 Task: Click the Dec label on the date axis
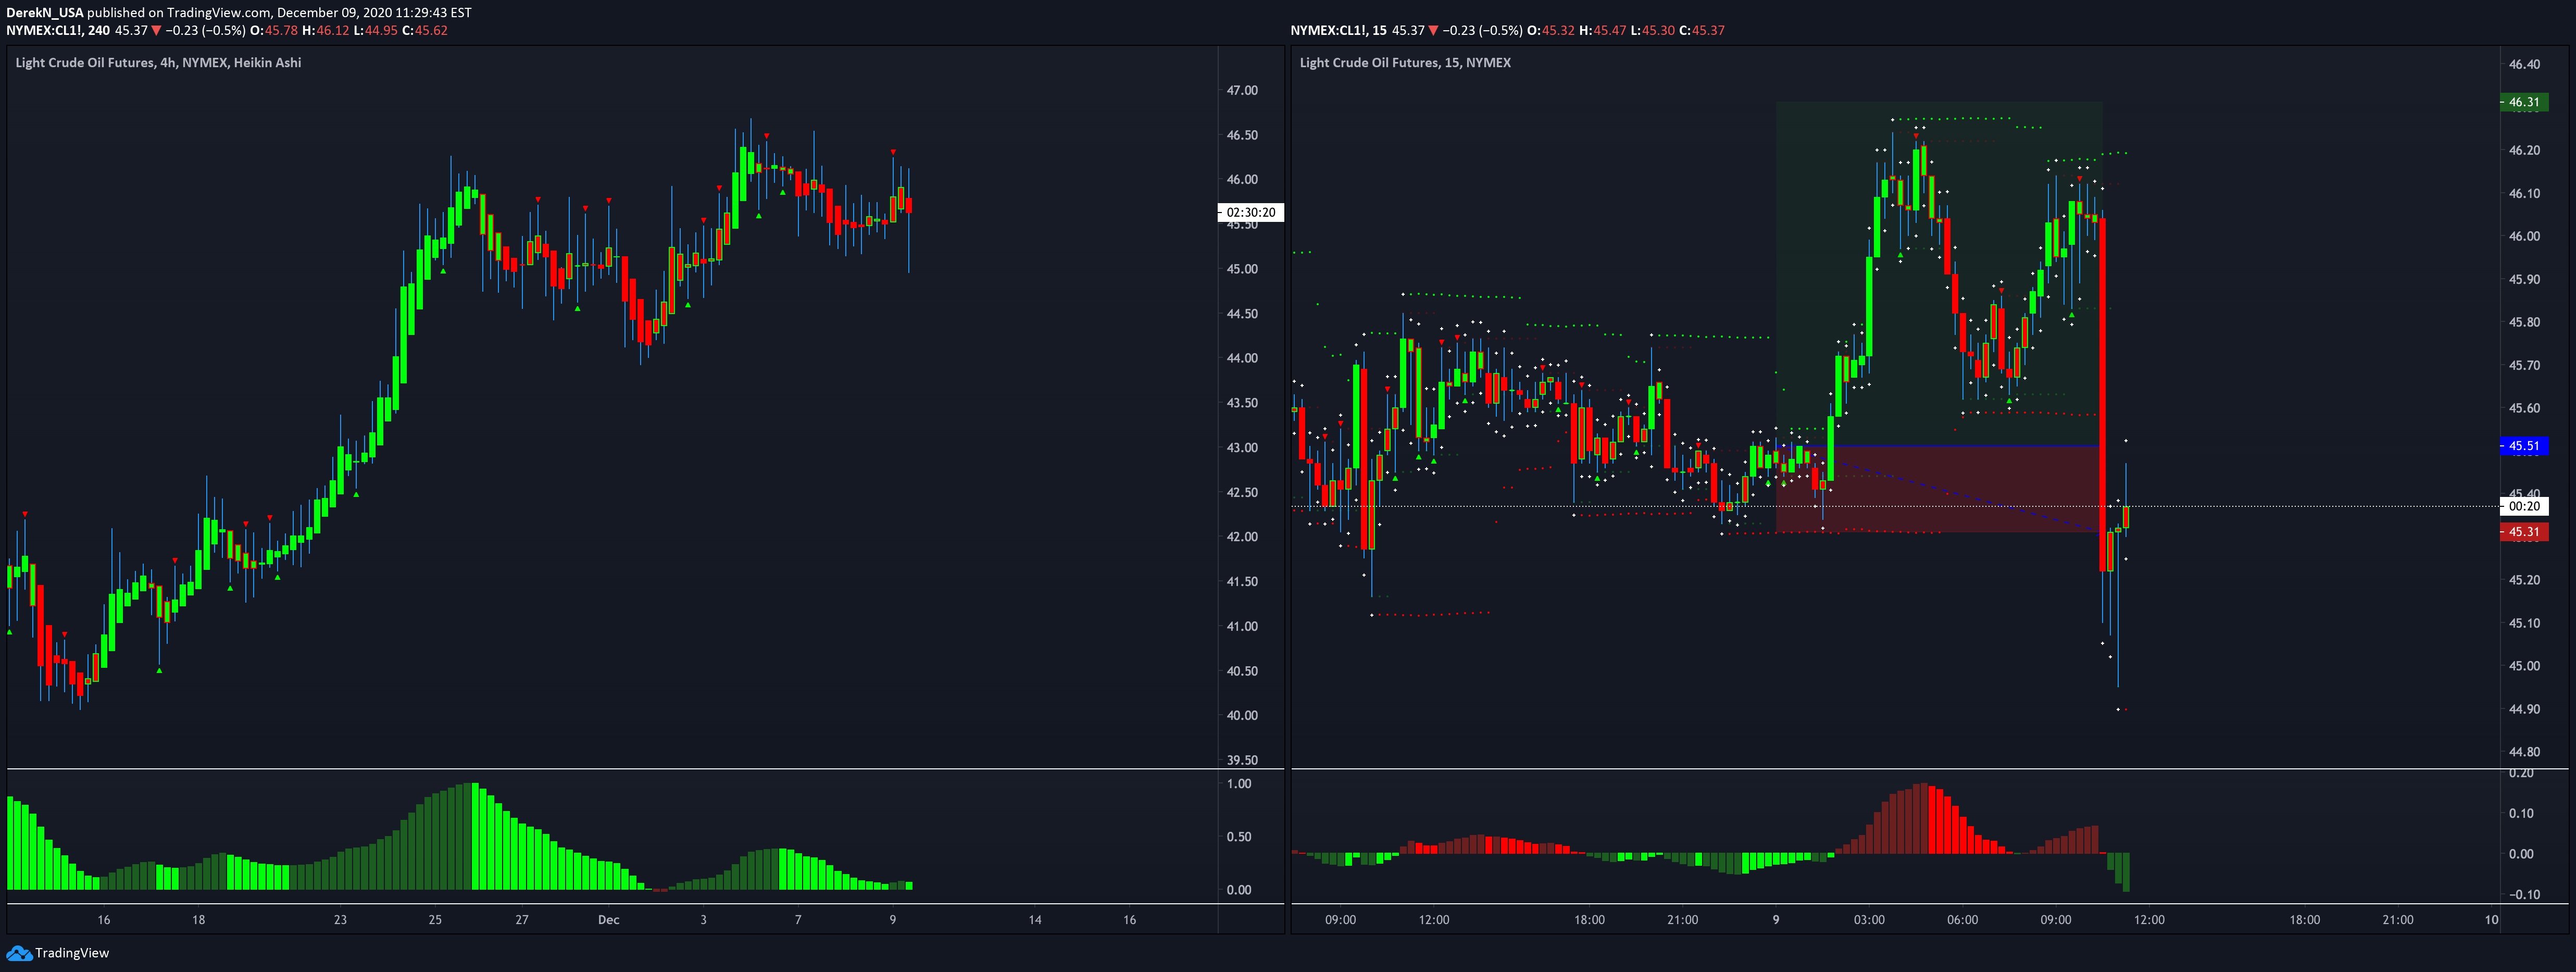(608, 920)
